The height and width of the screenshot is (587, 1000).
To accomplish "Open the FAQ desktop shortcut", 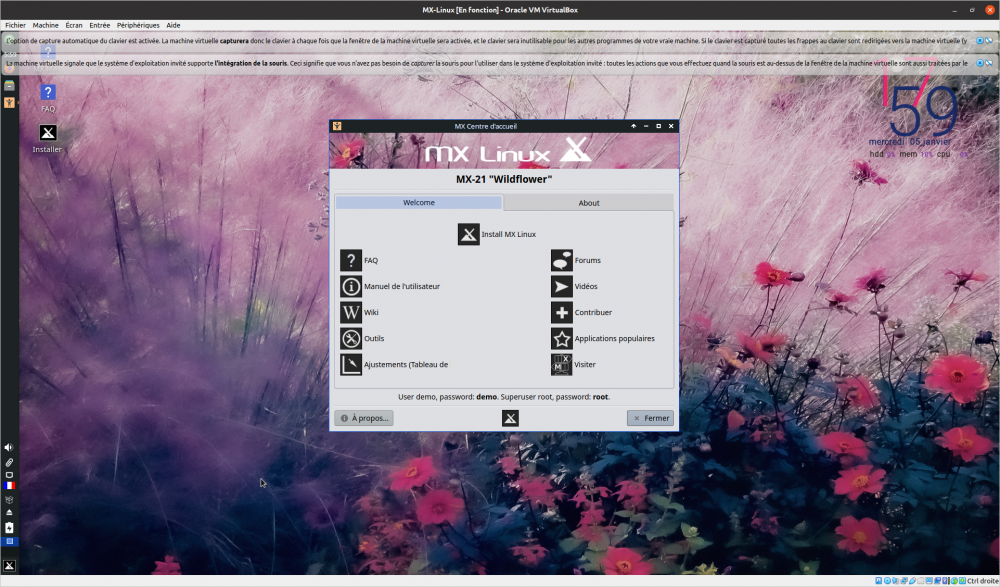I will pos(48,98).
